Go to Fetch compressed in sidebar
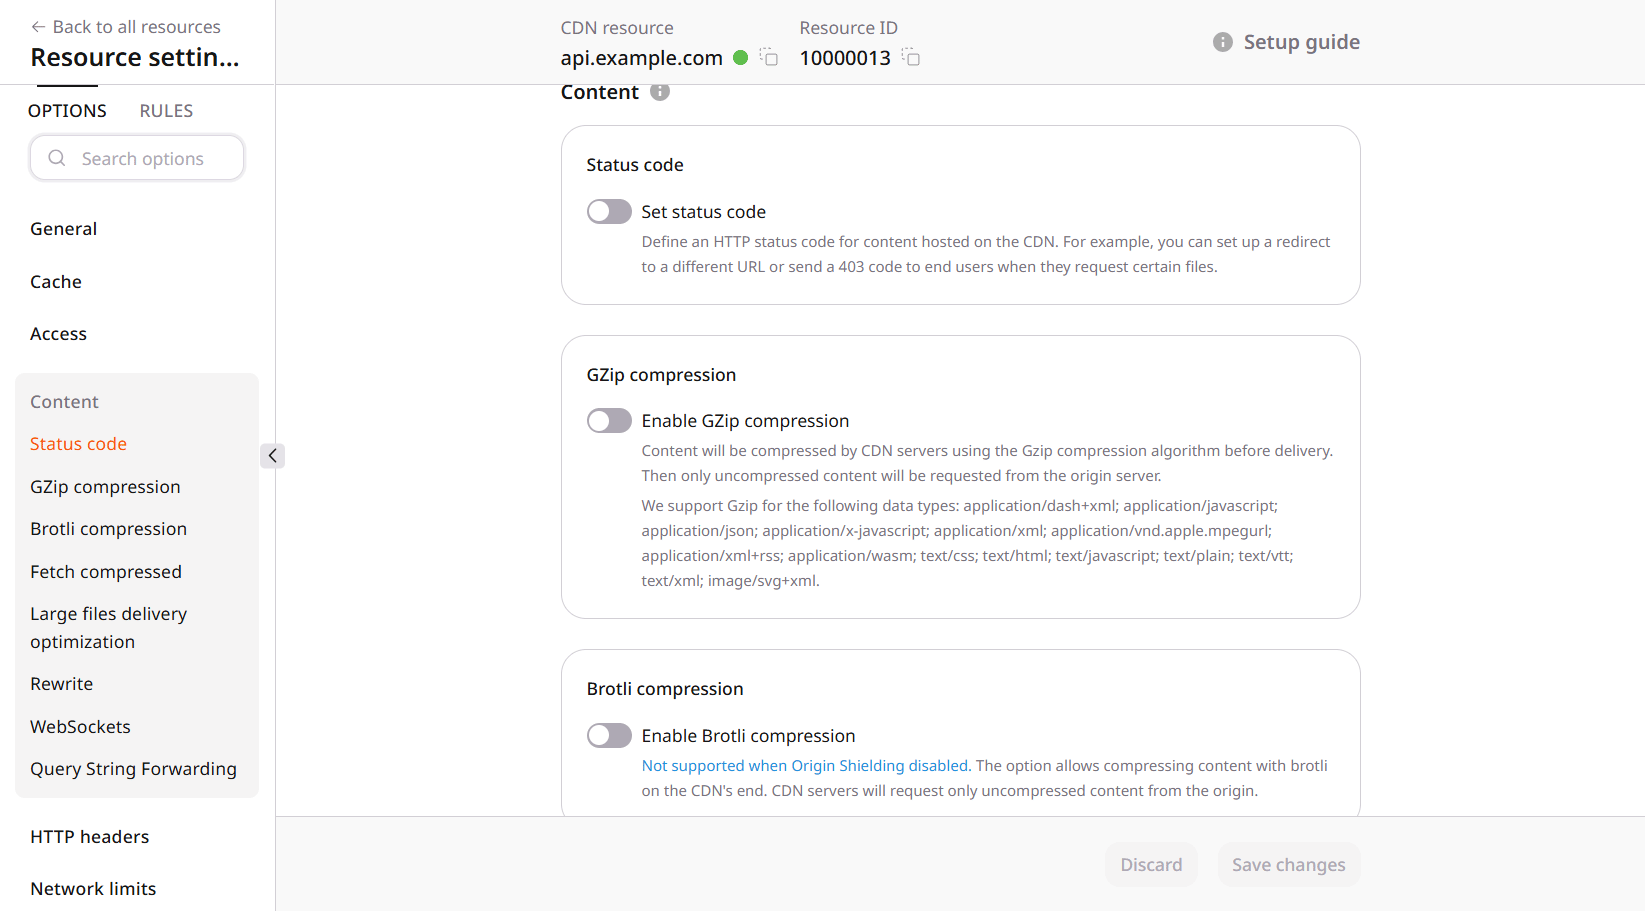 (x=106, y=572)
